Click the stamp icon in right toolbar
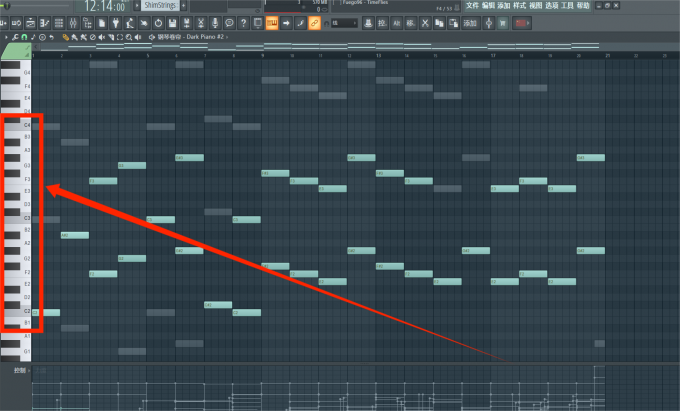This screenshot has width=680, height=411. [368, 23]
